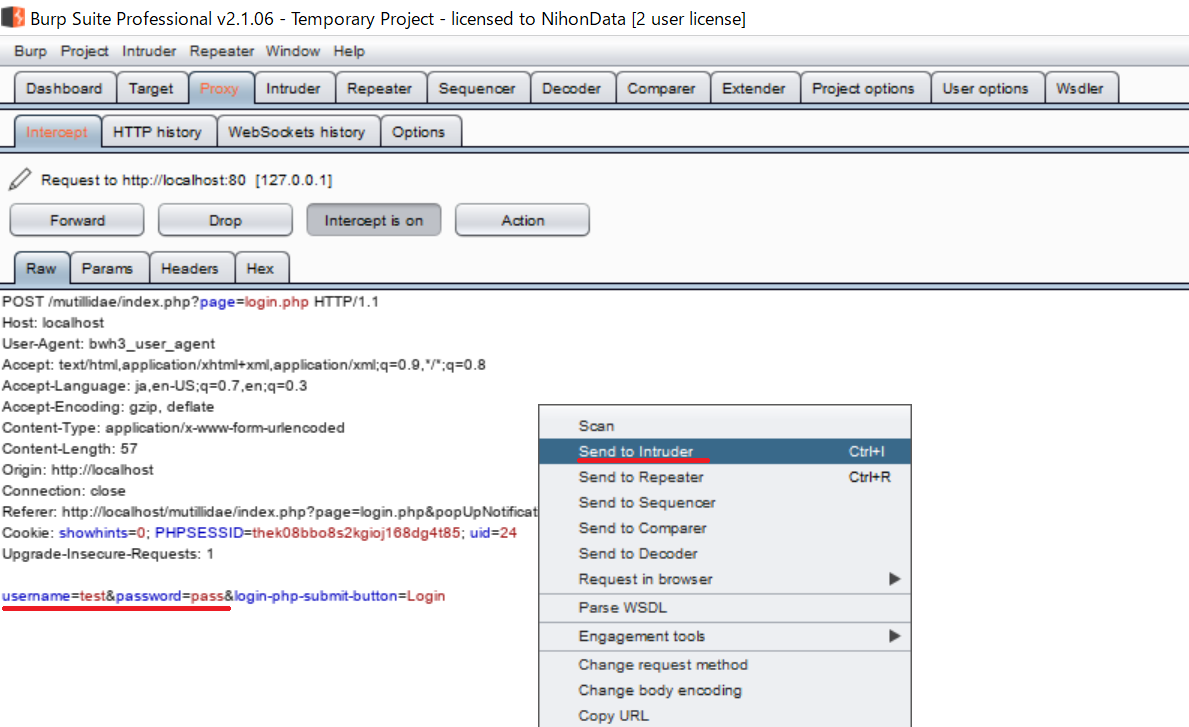Select Copy URL menu entry
1189x727 pixels.
(725, 716)
